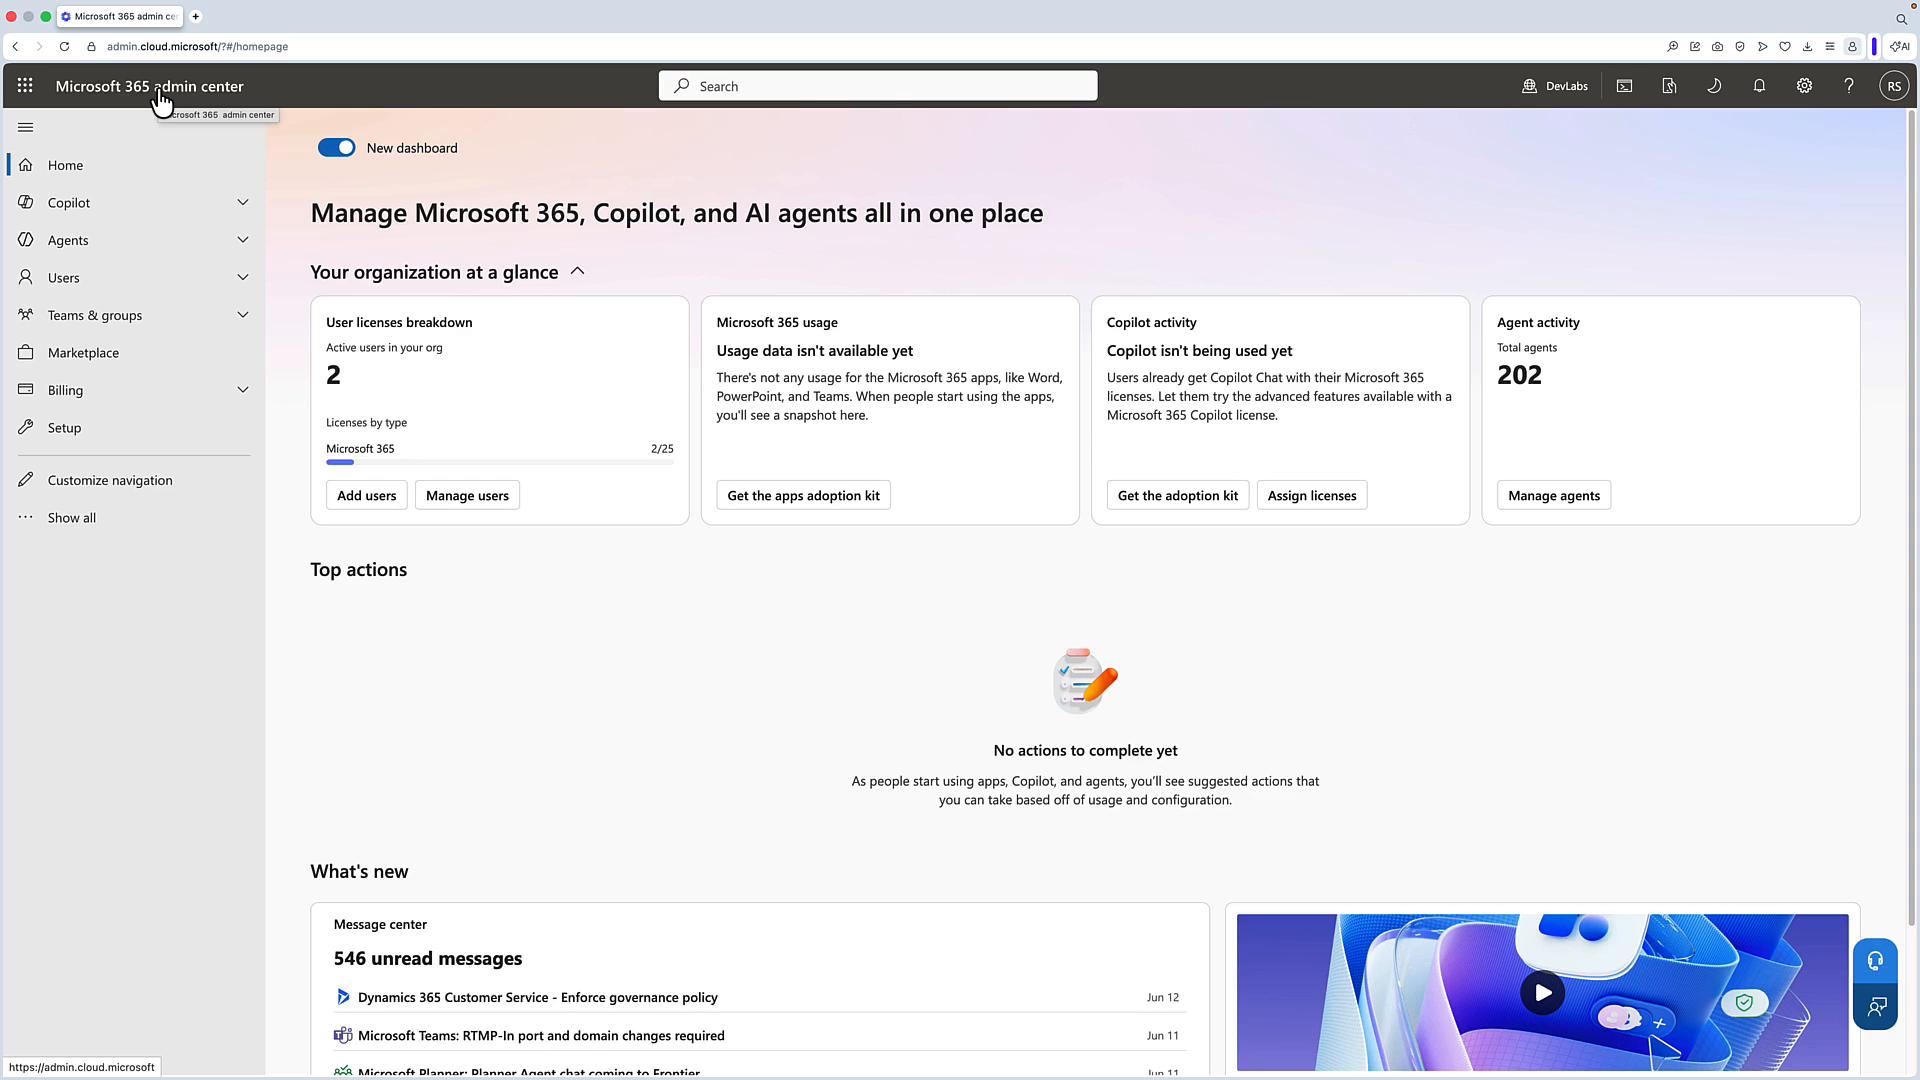This screenshot has height=1080, width=1920.
Task: Open Microsoft Teams RTMP-In message
Action: pos(541,1035)
